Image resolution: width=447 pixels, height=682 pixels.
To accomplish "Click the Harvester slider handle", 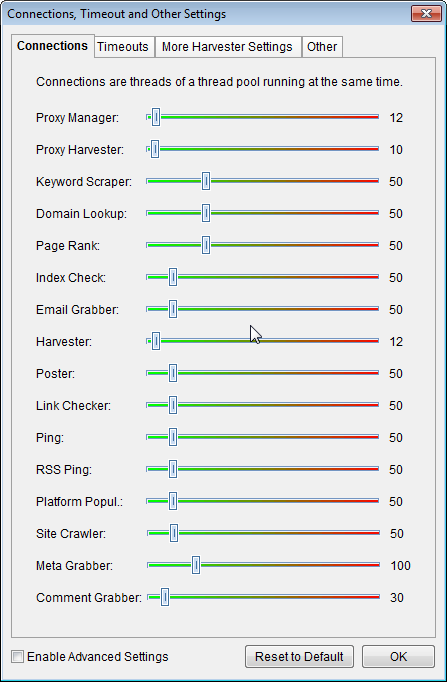I will coord(156,341).
